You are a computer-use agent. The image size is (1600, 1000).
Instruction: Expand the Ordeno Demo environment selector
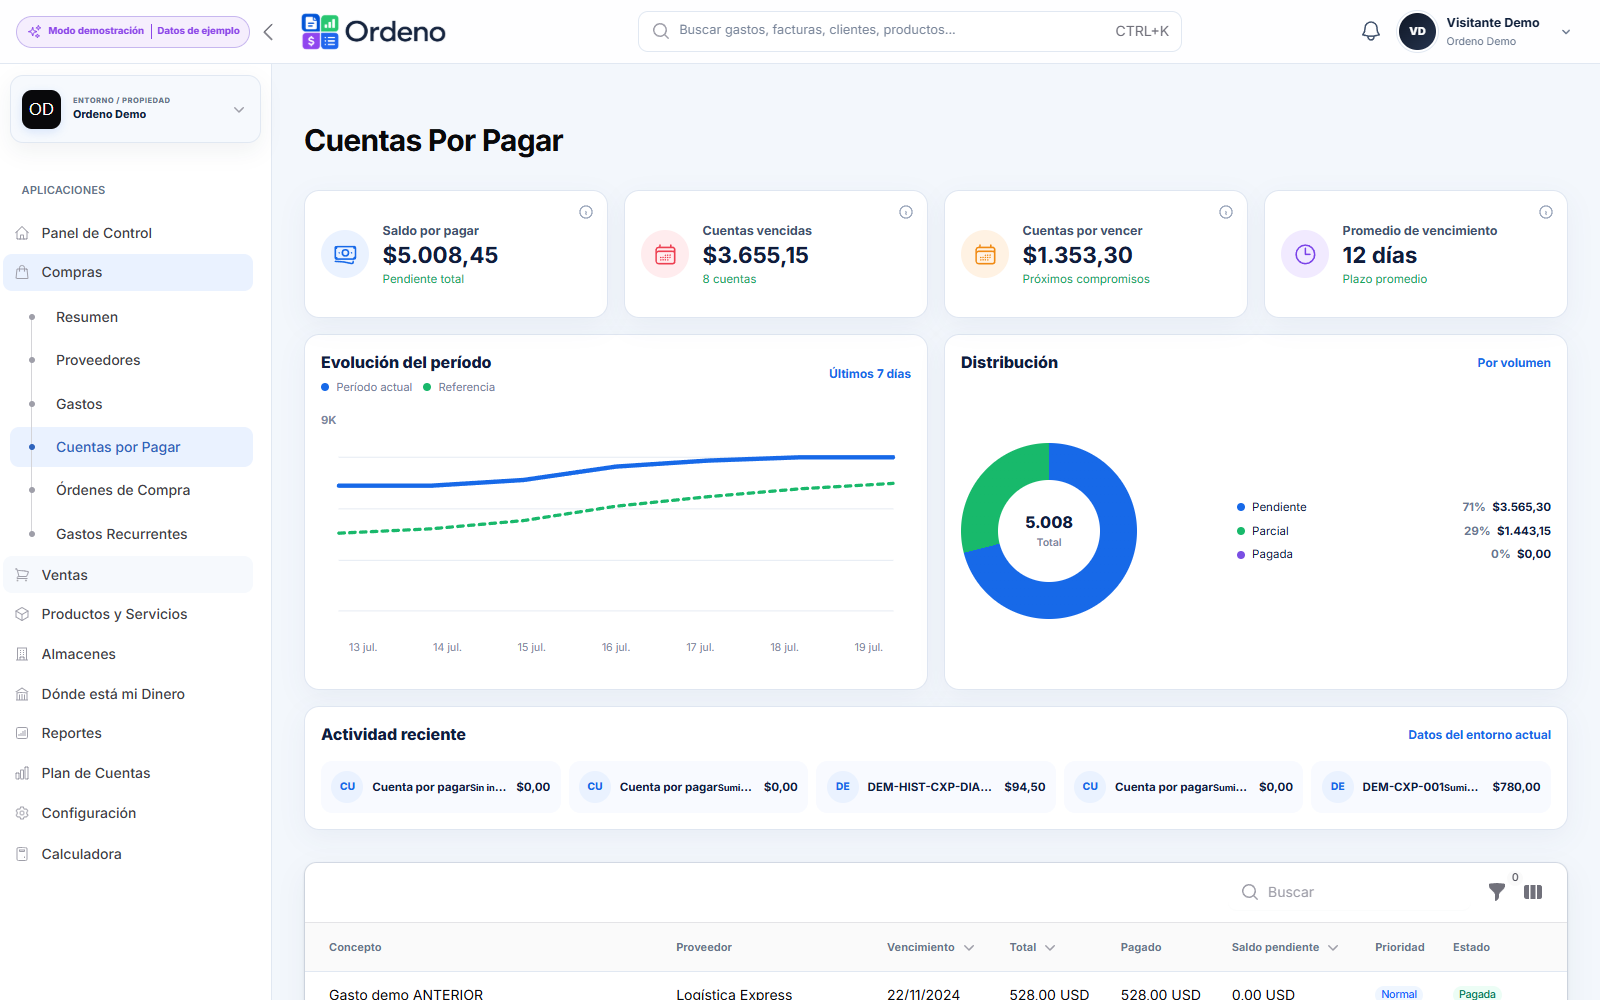(135, 109)
